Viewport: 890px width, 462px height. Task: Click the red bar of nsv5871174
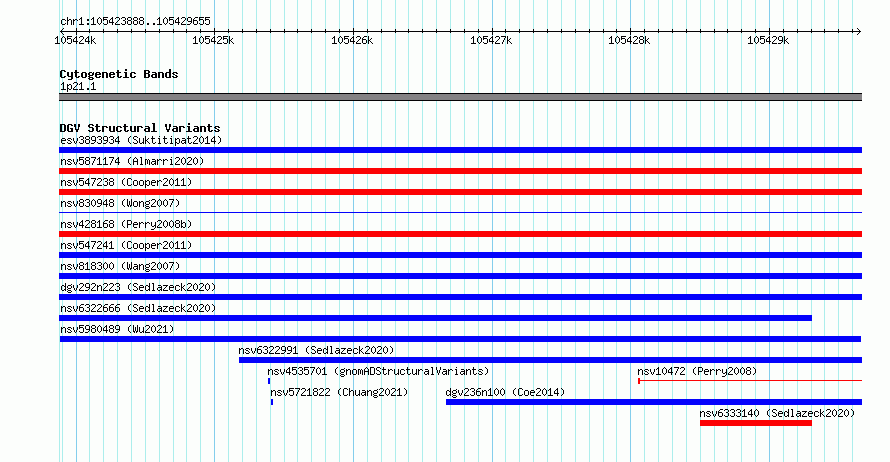tap(460, 171)
